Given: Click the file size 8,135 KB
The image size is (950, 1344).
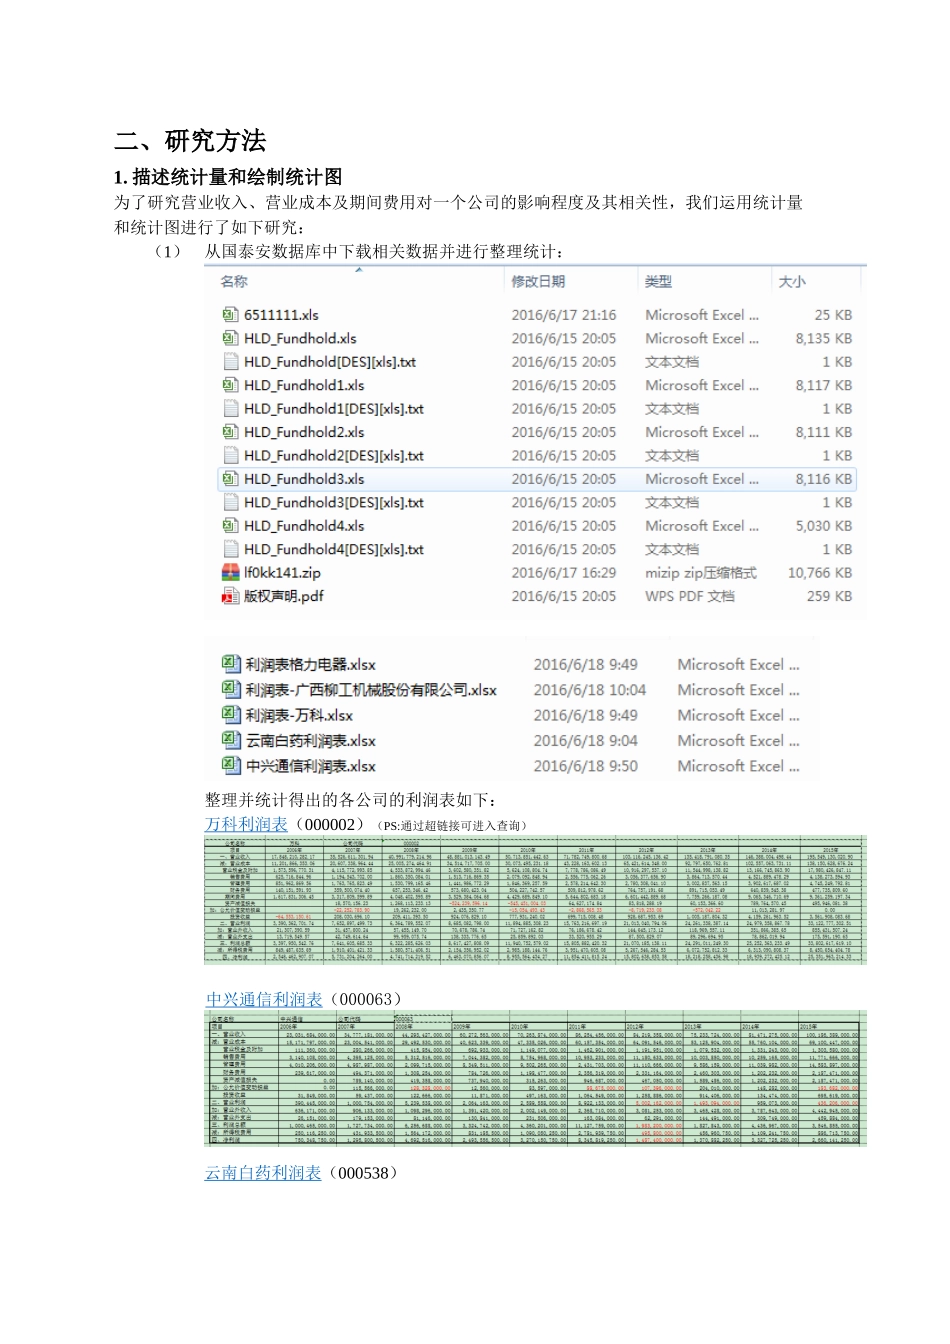Looking at the screenshot, I should 824,338.
